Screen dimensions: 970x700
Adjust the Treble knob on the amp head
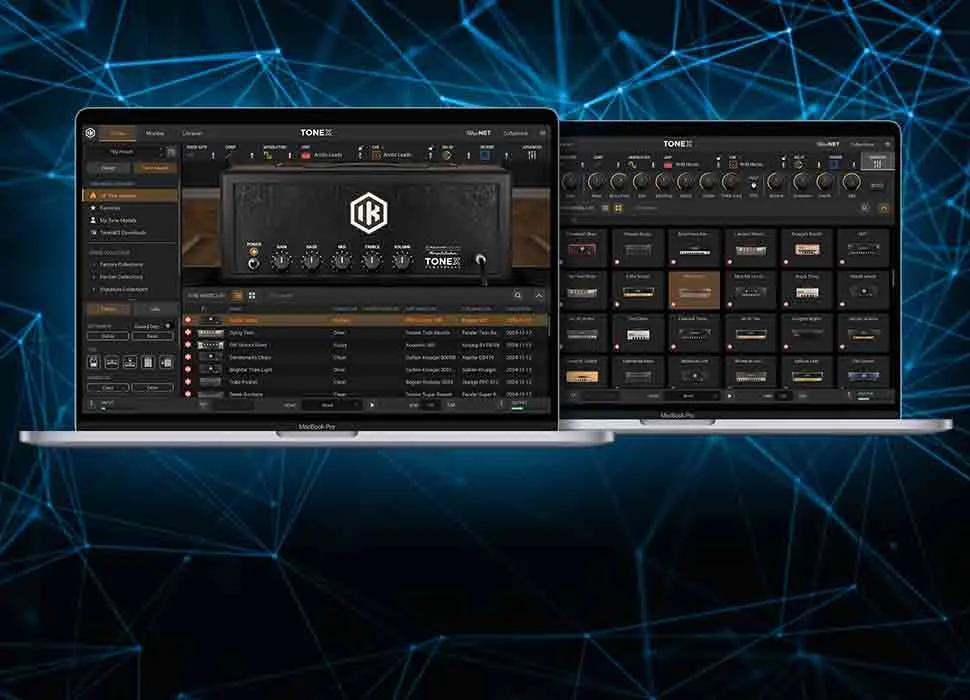372,262
